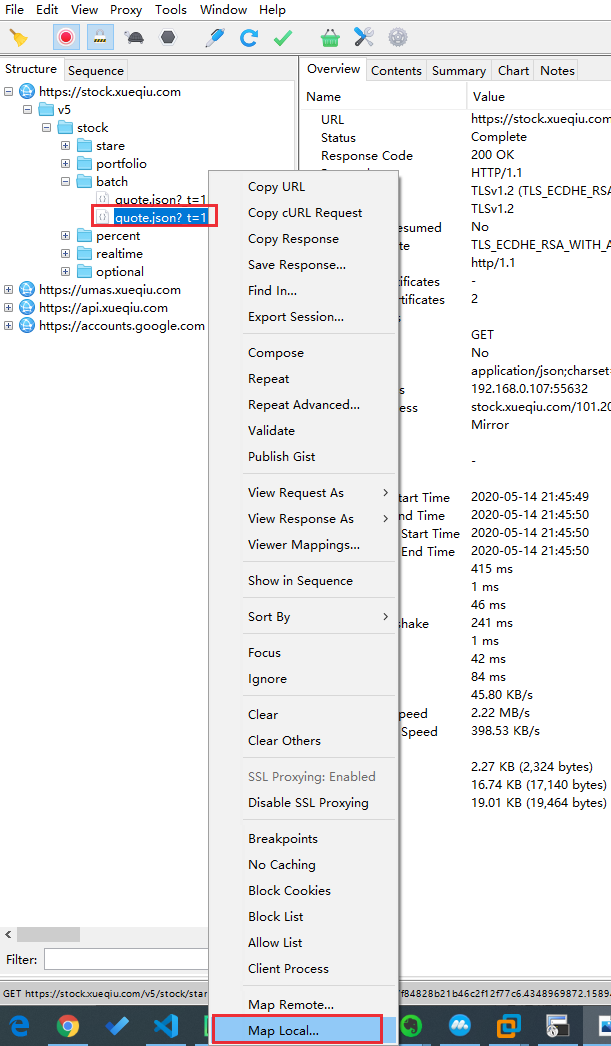
Task: Open the settings gear icon
Action: click(x=398, y=37)
